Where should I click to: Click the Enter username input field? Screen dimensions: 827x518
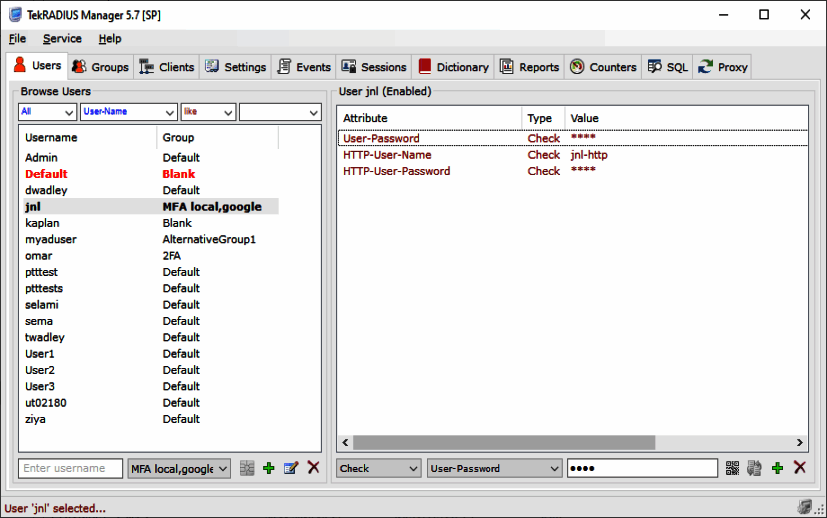point(71,468)
